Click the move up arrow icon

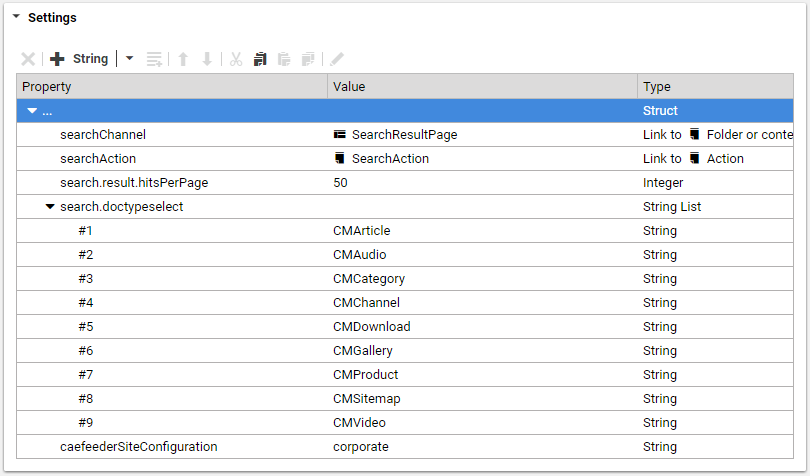pyautogui.click(x=183, y=59)
